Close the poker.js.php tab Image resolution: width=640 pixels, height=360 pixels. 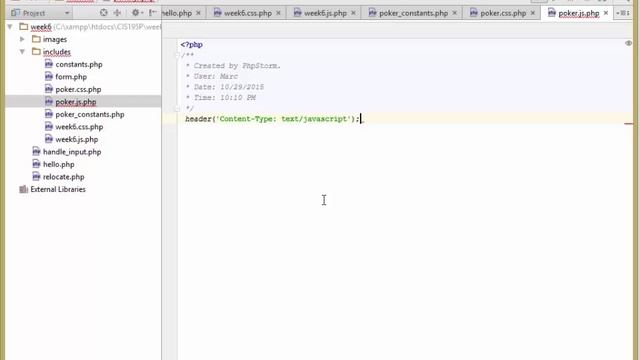coord(606,13)
